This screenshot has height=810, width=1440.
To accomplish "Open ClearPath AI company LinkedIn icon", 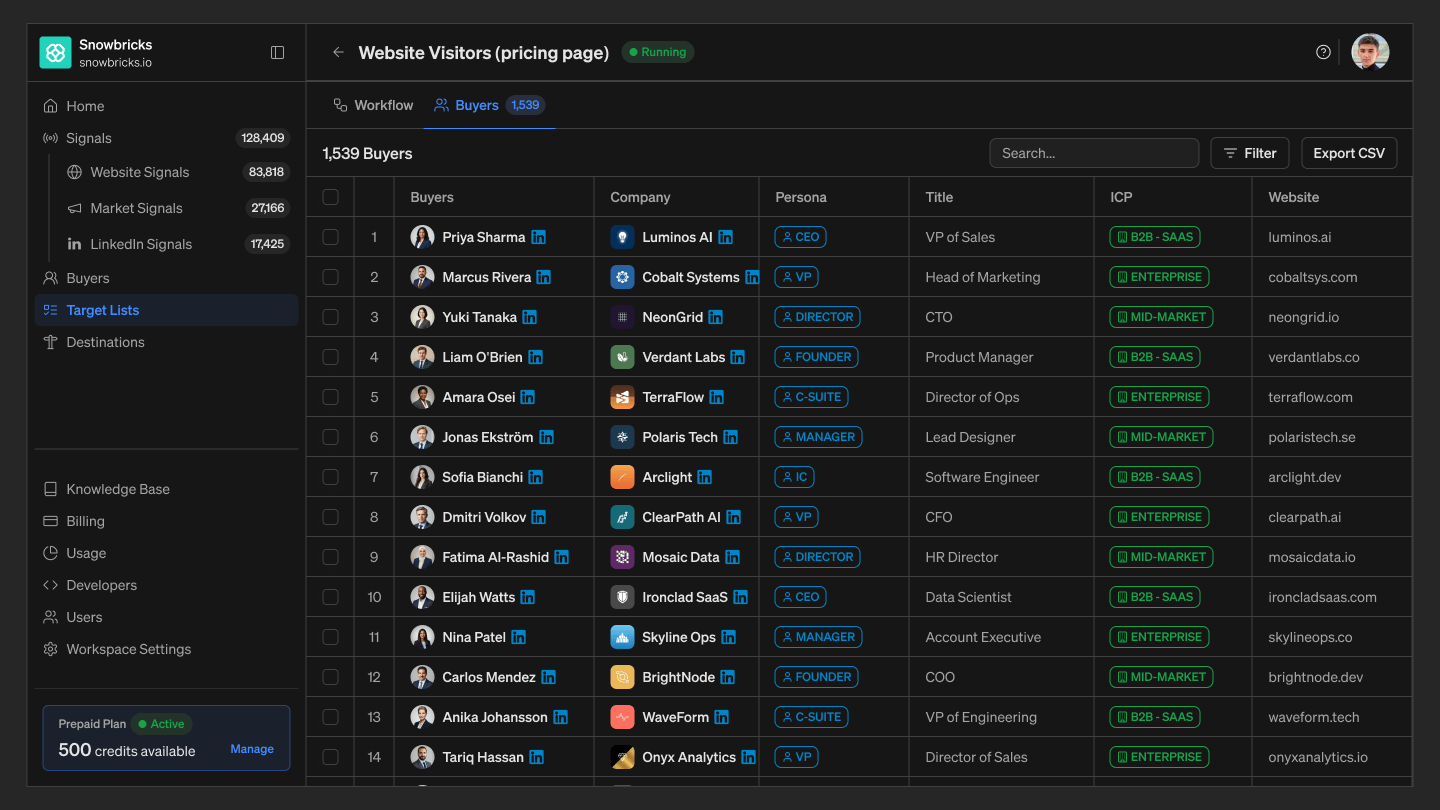I will coord(734,517).
